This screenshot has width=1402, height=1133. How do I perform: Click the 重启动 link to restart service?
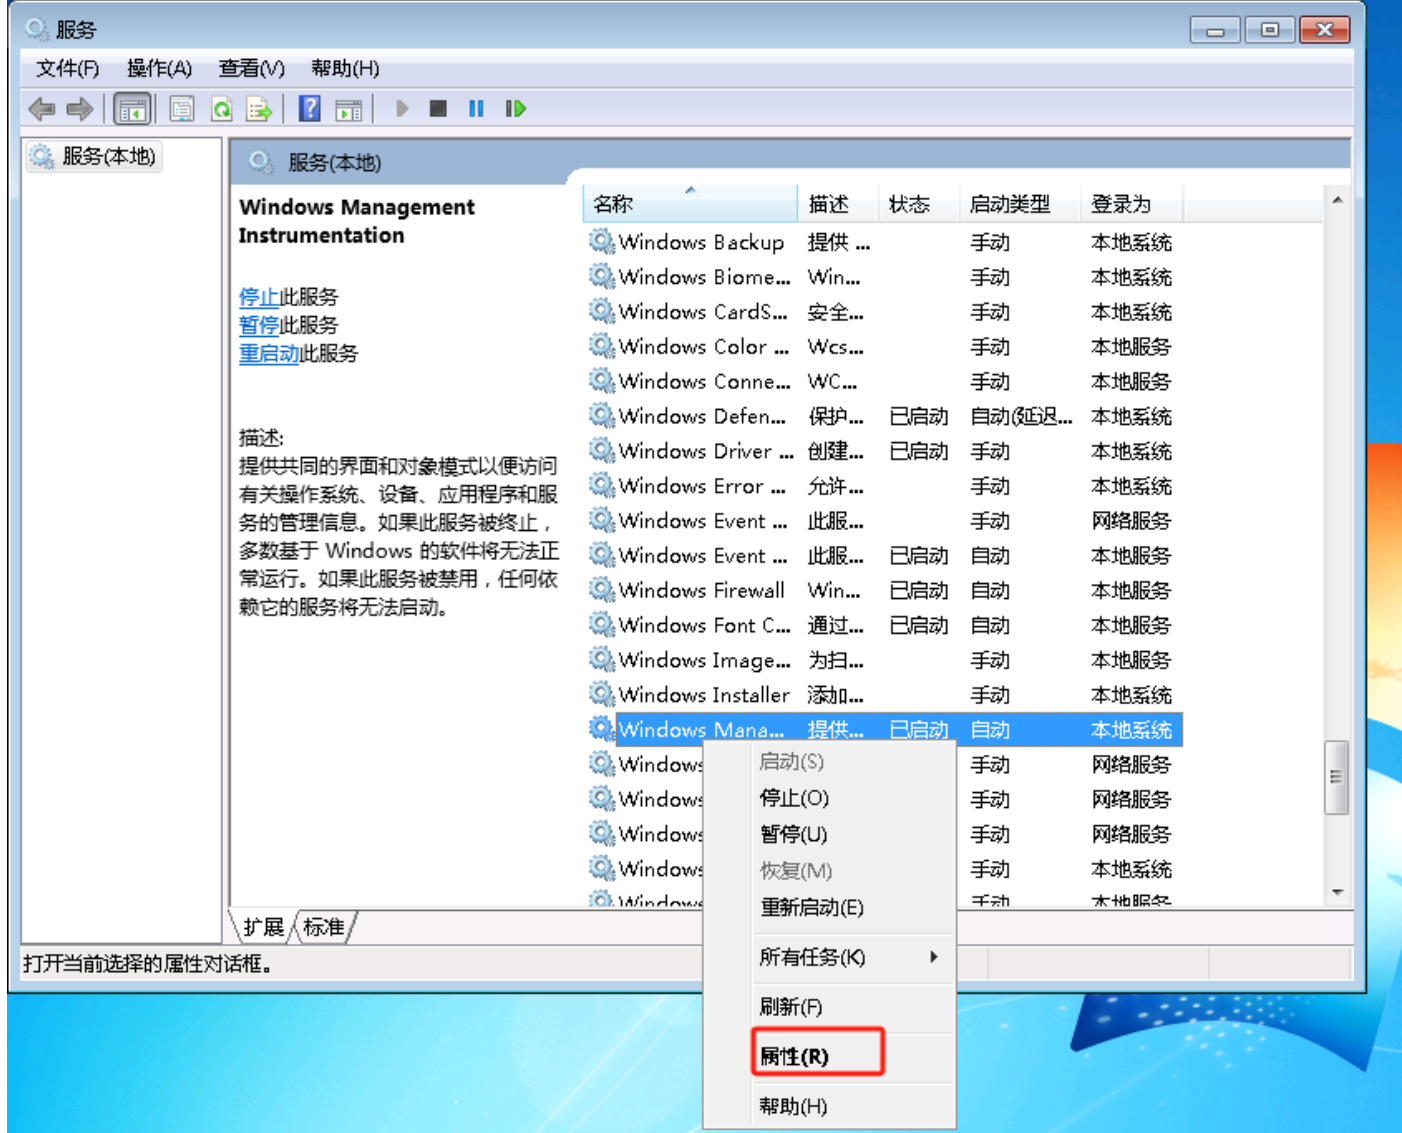tap(269, 353)
